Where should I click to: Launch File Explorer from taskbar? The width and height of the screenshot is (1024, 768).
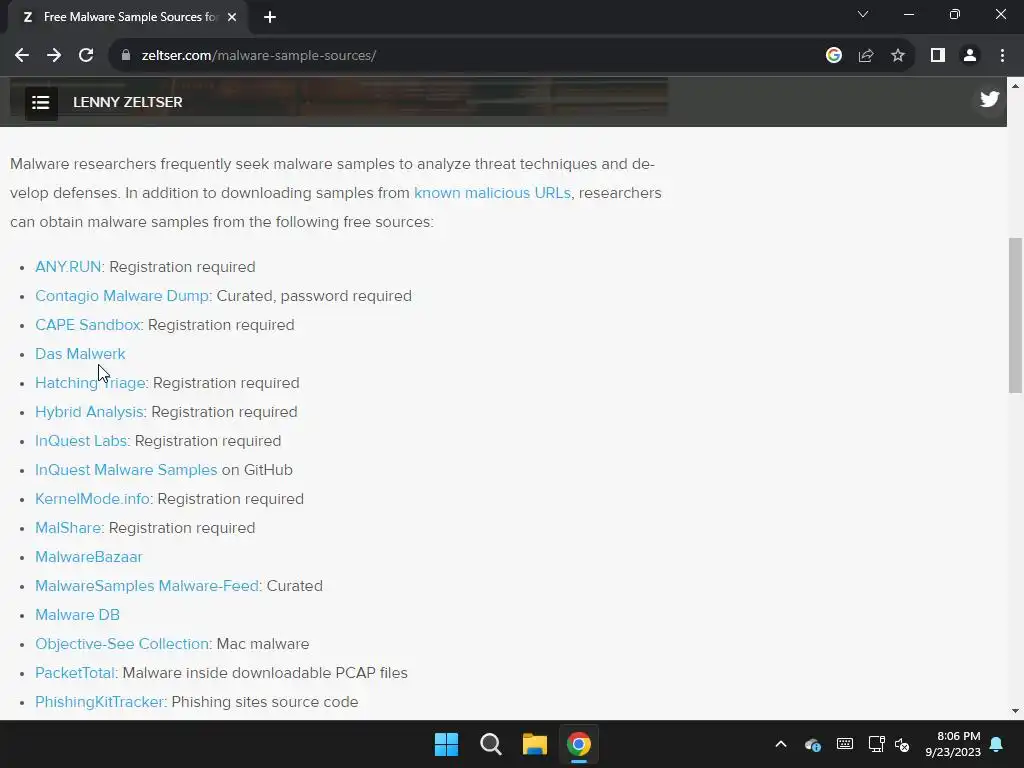[535, 744]
